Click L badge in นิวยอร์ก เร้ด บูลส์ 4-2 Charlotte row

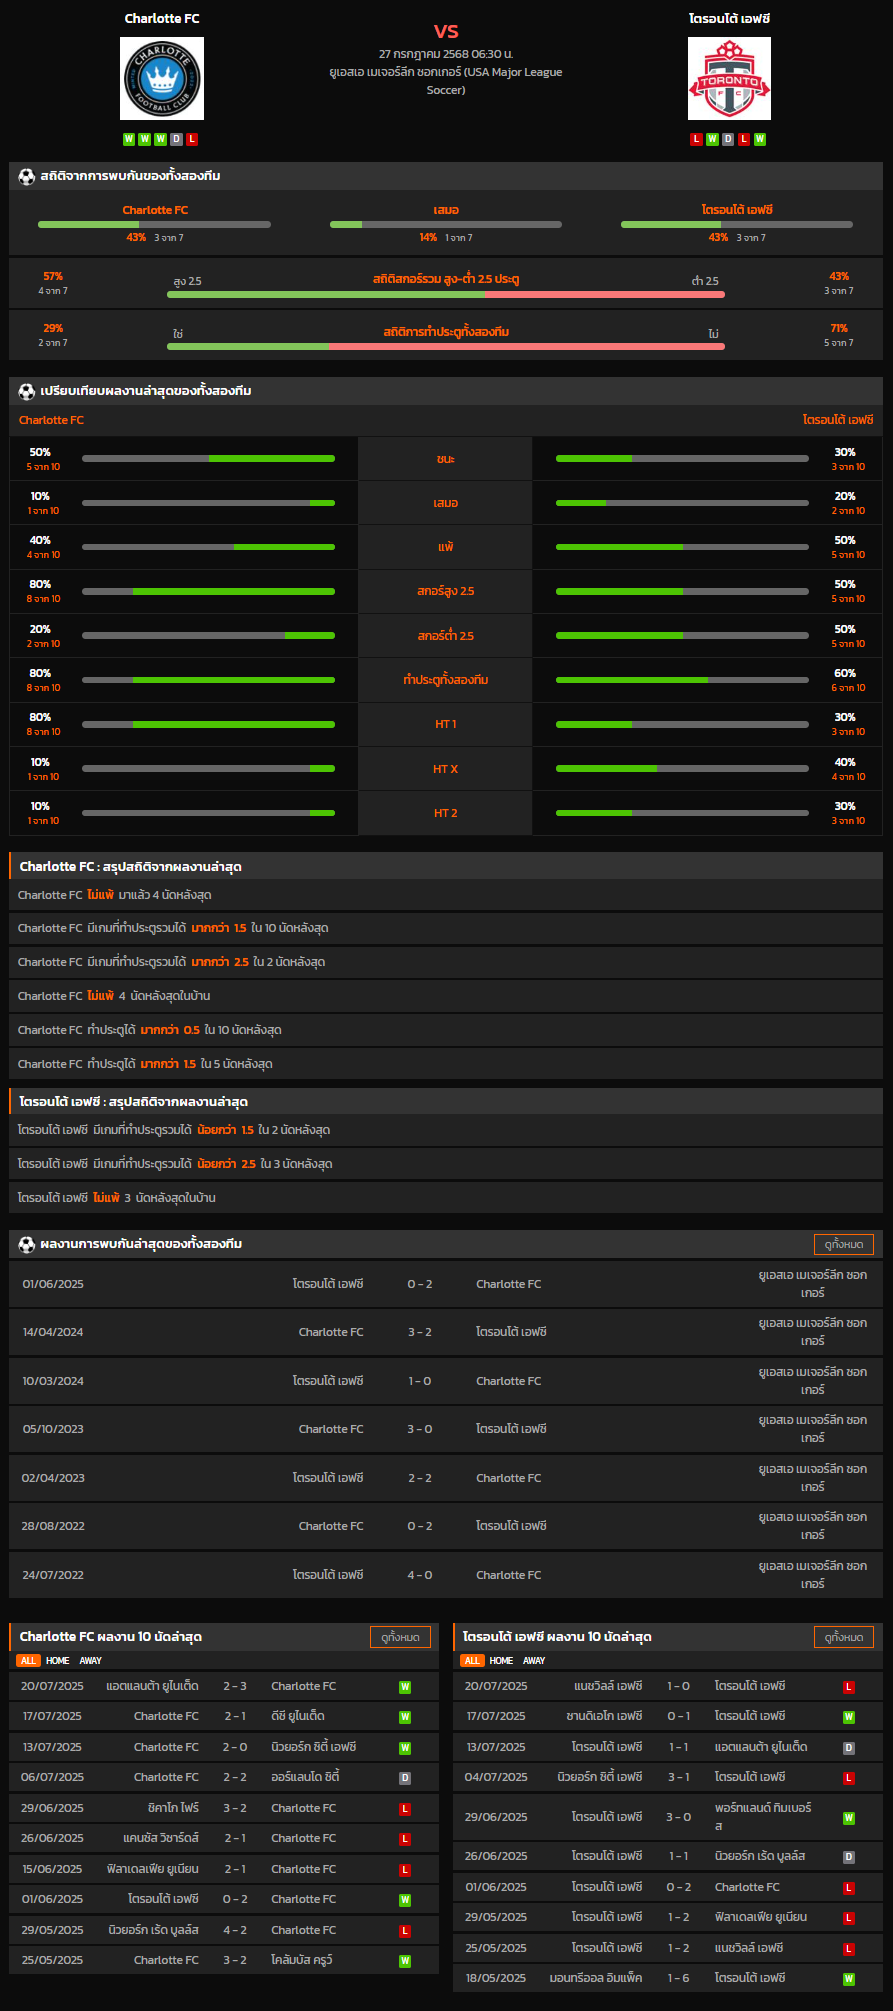[x=405, y=1931]
